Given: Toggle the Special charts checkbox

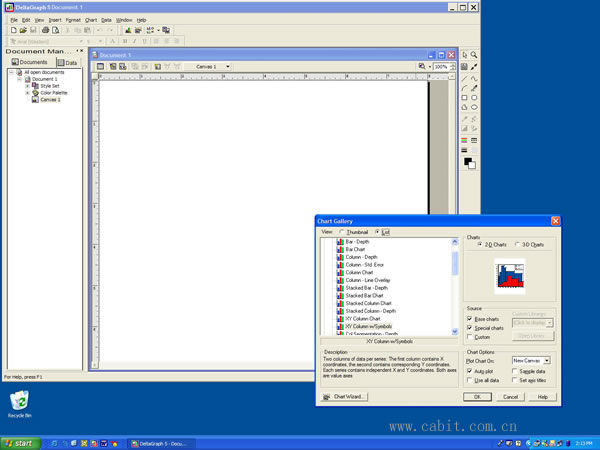Looking at the screenshot, I should pos(470,328).
